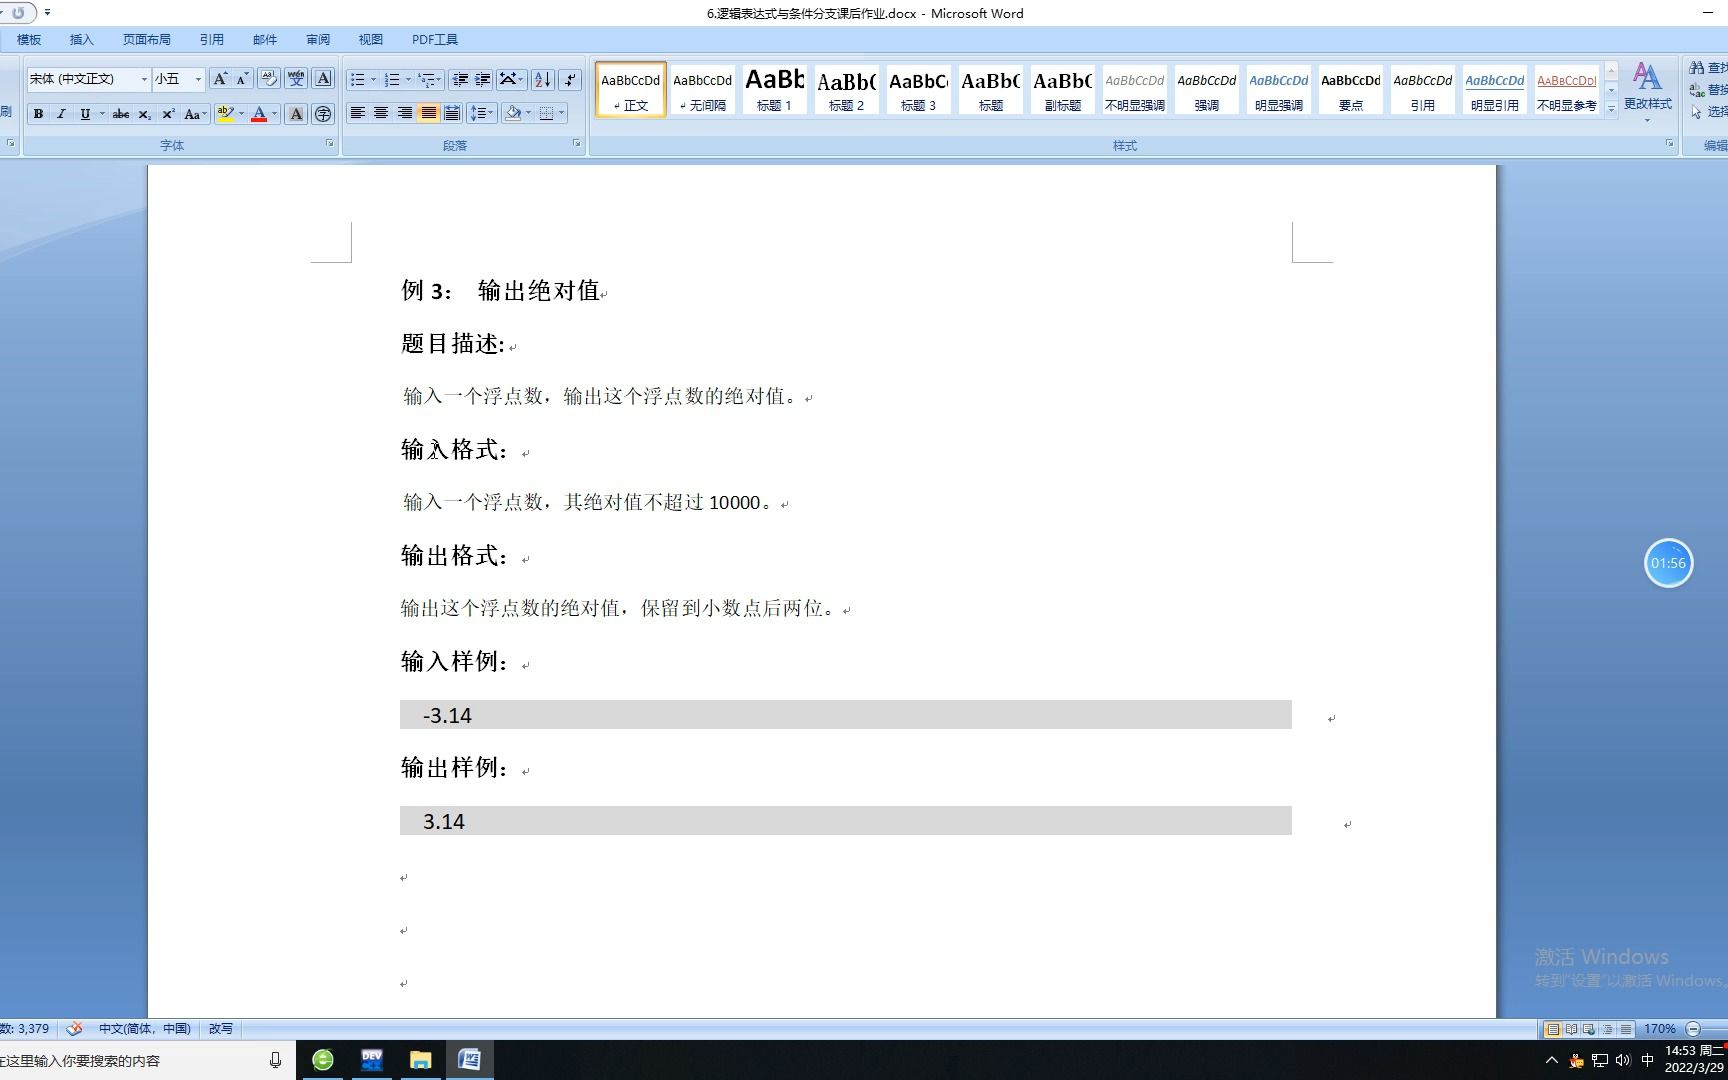Click the Superscript icon

tap(167, 113)
